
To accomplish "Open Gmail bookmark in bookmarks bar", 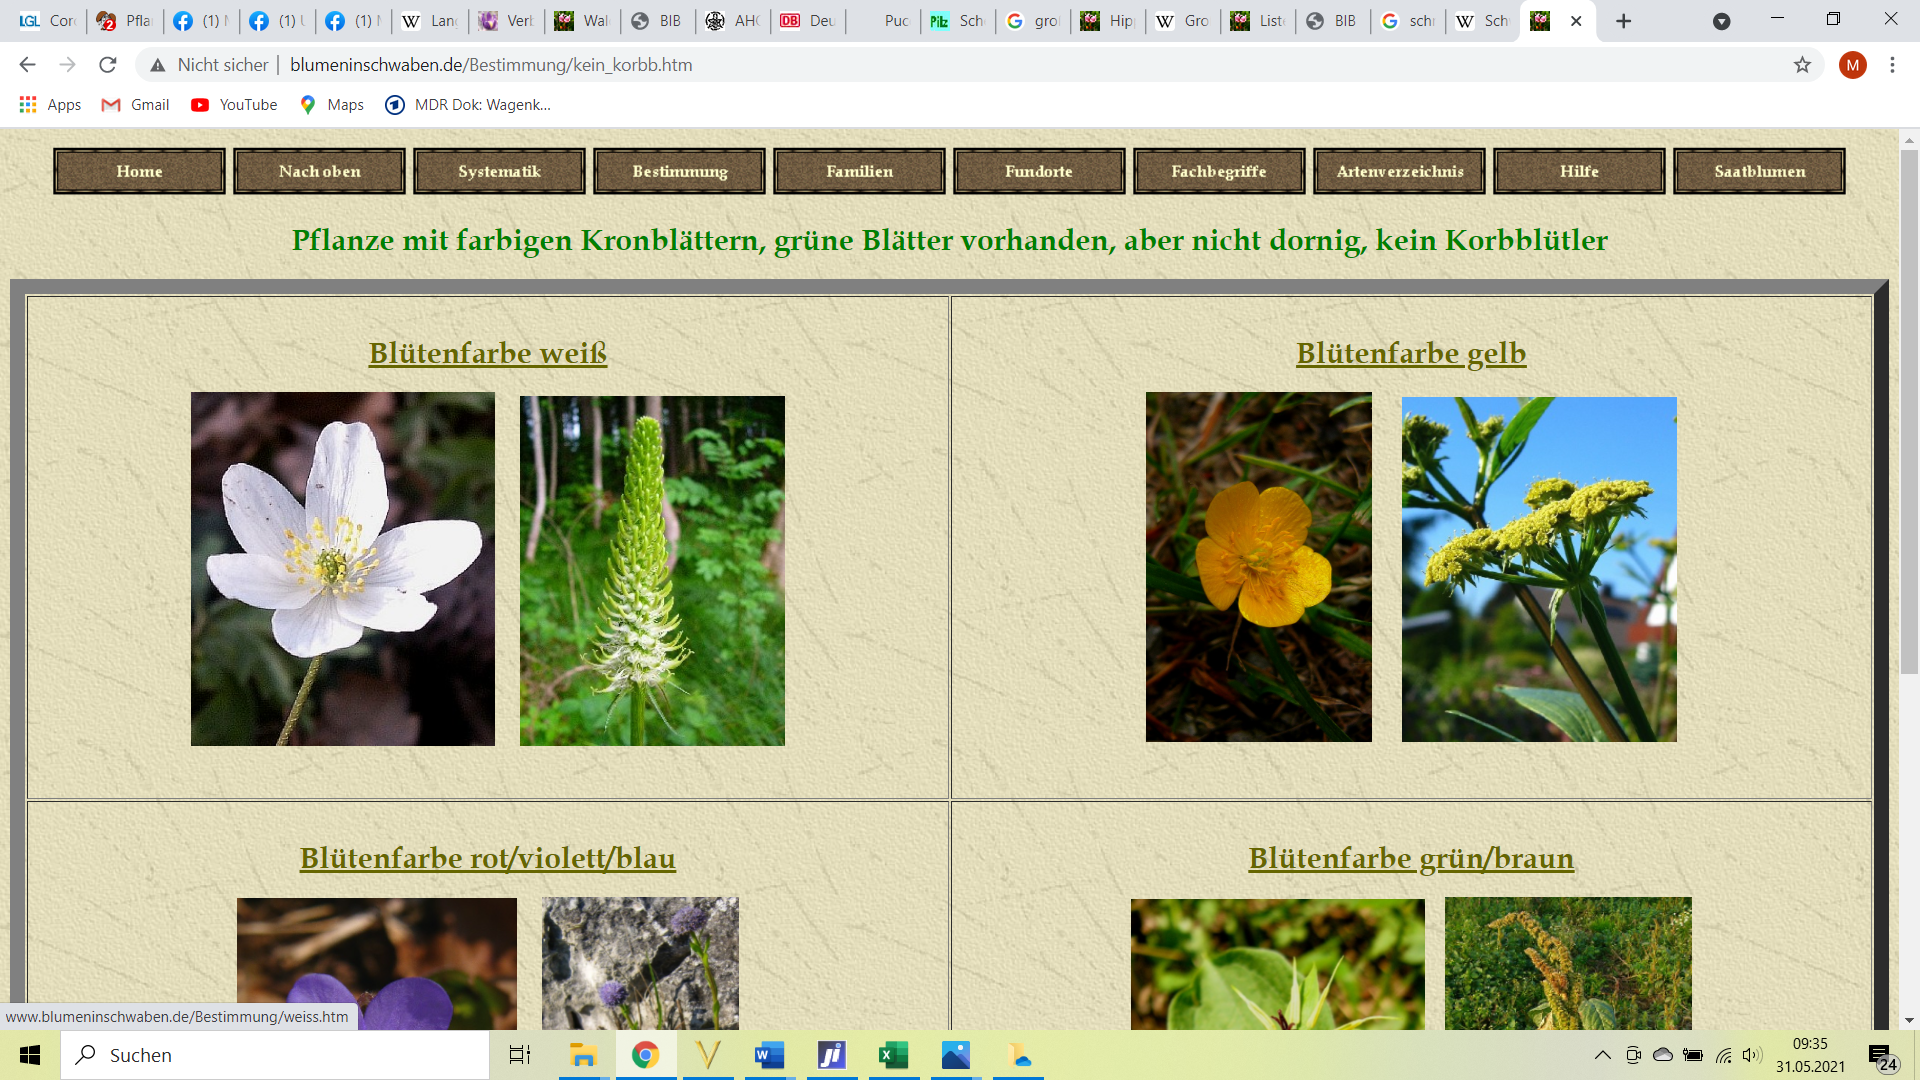I will pos(136,105).
